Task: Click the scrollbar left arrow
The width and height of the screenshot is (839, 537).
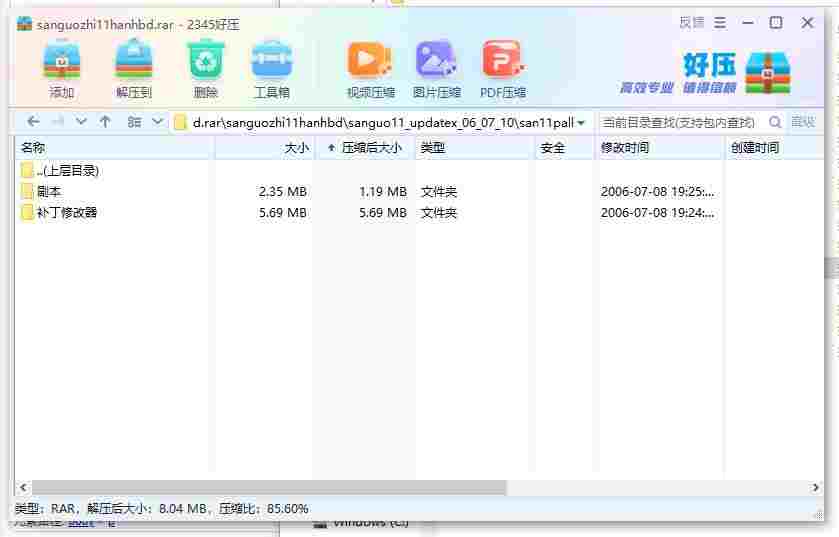Action: pos(23,487)
